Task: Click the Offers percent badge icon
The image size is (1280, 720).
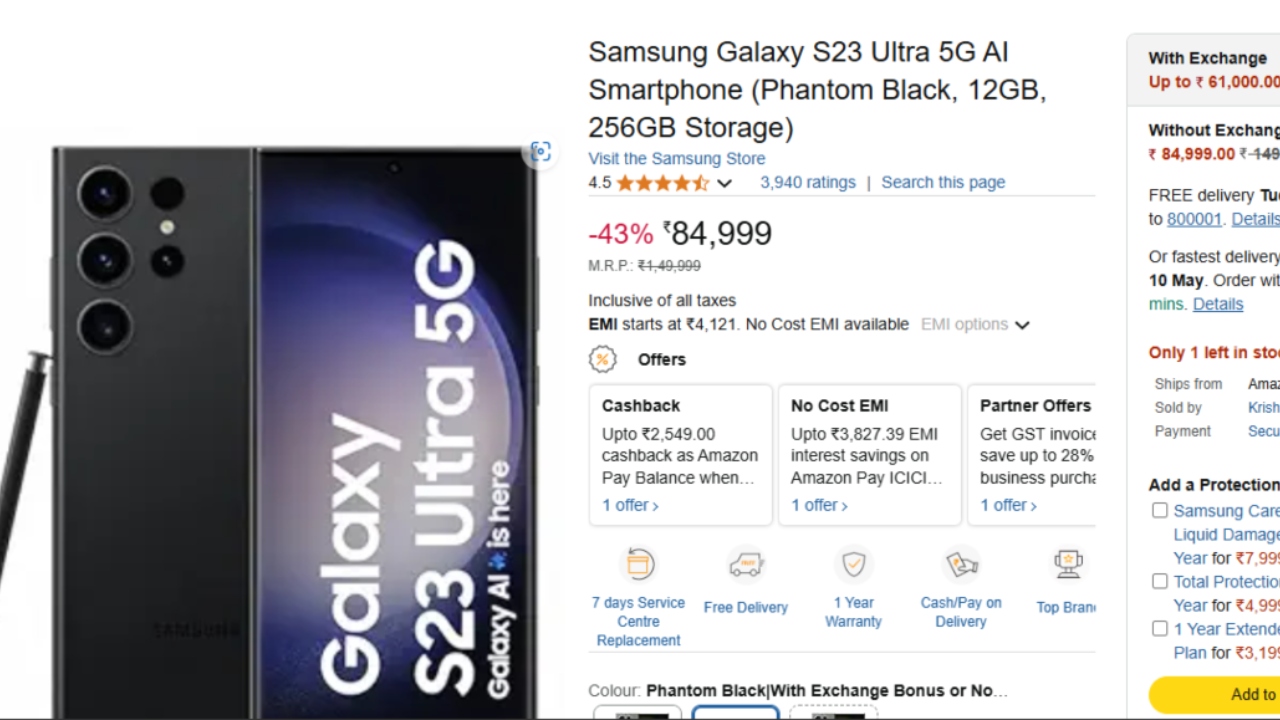Action: point(602,359)
